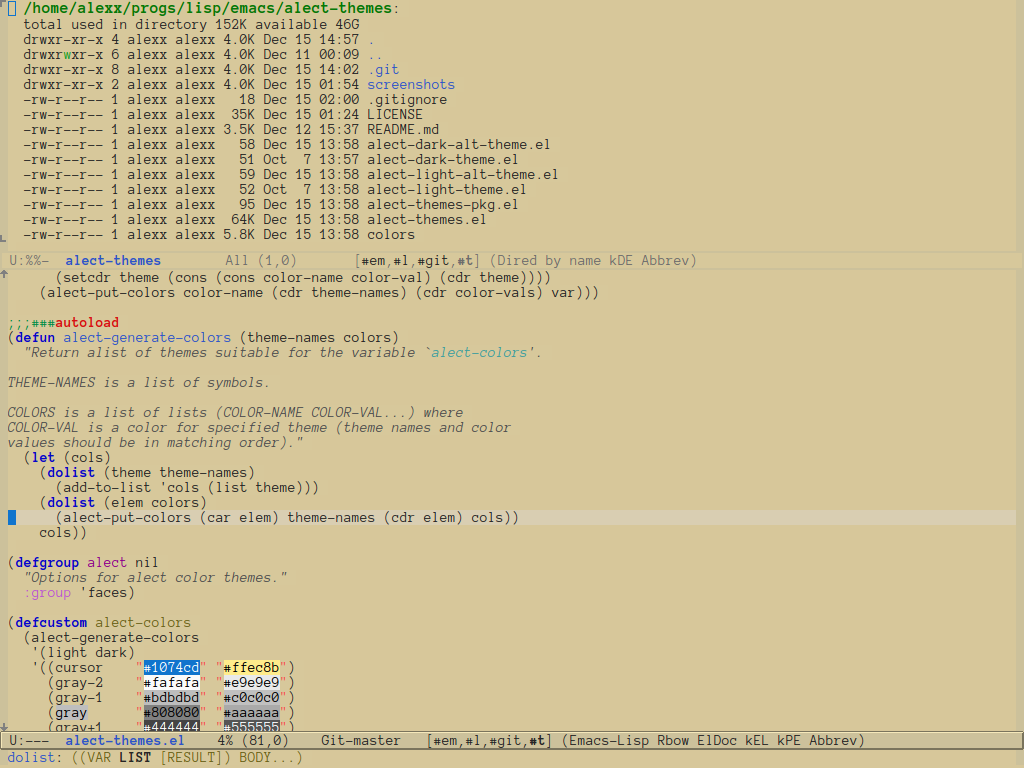Open README.md in the dired listing

click(403, 130)
